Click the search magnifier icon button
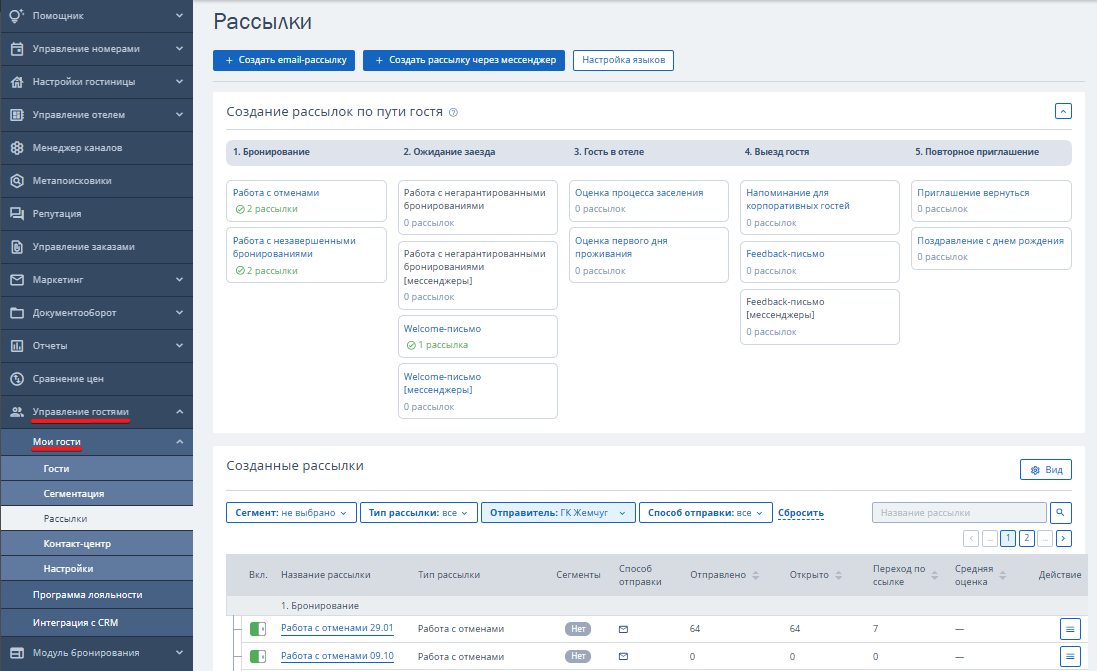Viewport: 1097px width, 671px height. click(1060, 513)
